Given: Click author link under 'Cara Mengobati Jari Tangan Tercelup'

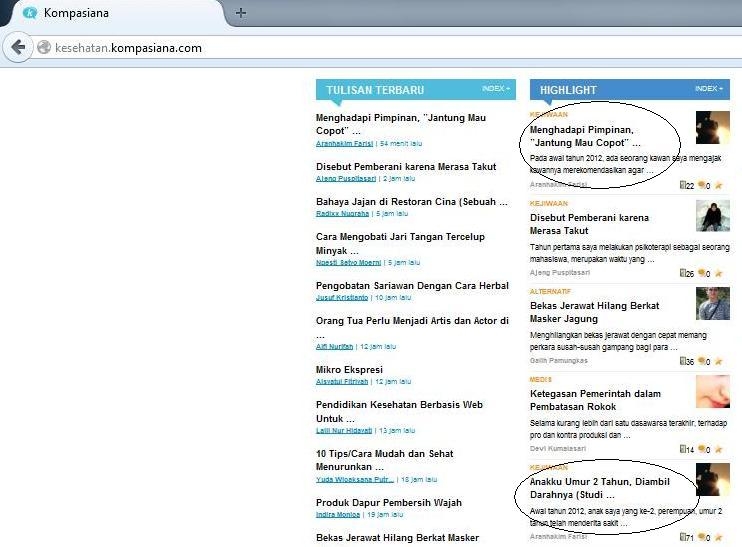Looking at the screenshot, I should click(x=348, y=262).
